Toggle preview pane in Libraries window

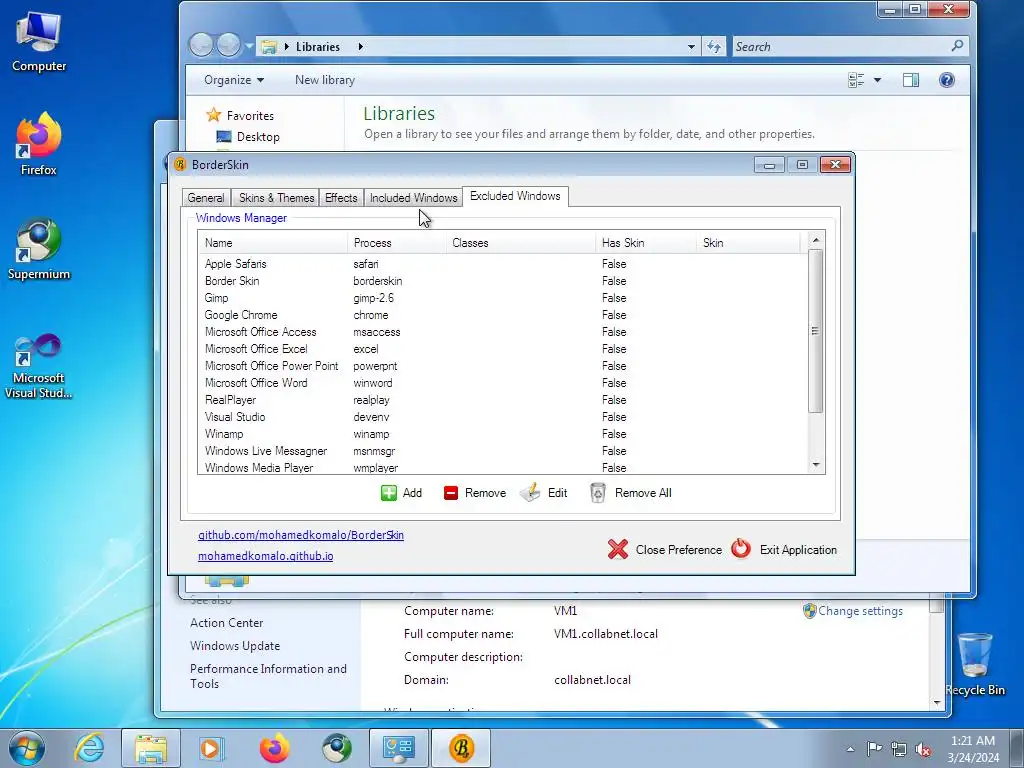[911, 80]
